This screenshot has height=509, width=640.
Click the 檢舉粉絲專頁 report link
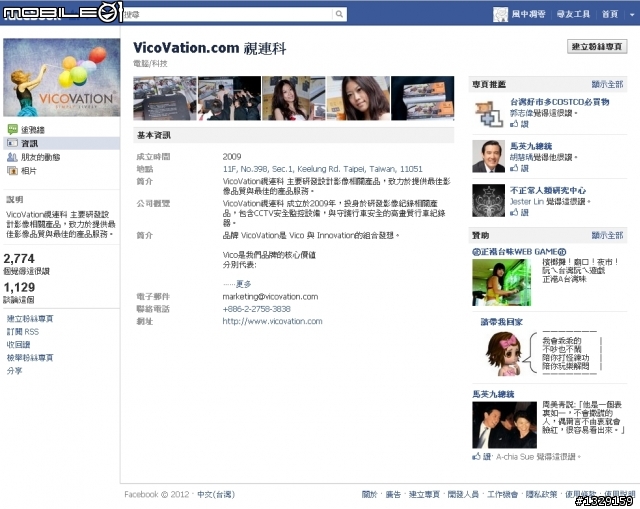[x=30, y=358]
